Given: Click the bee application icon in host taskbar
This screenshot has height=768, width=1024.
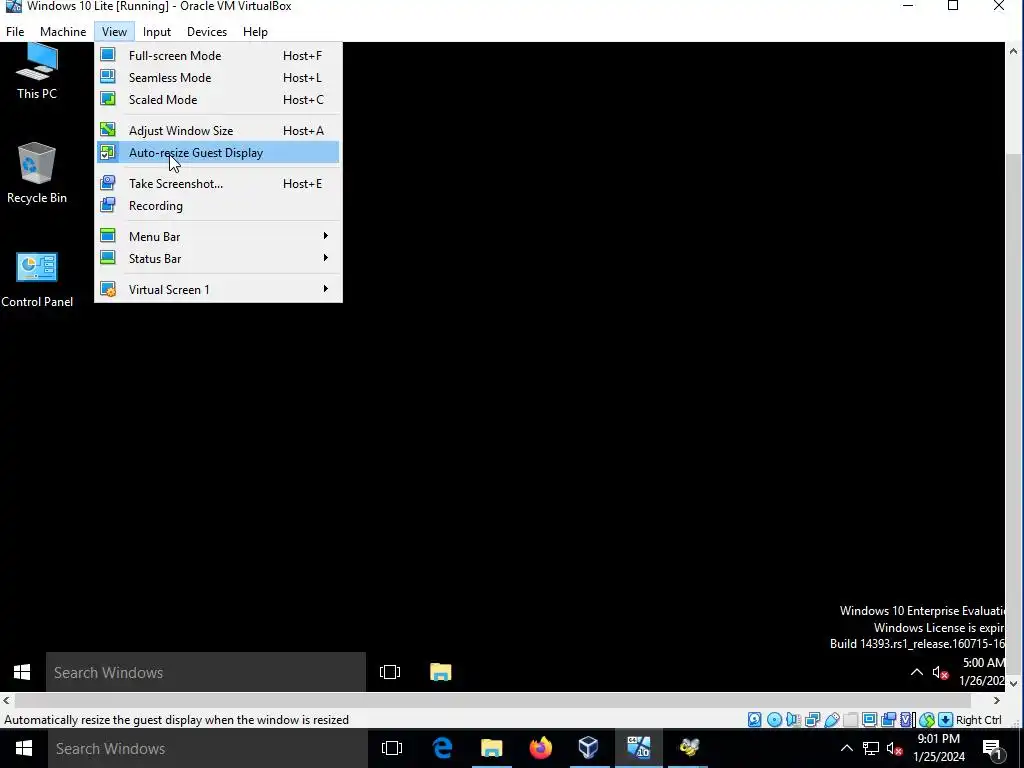Looking at the screenshot, I should (688, 748).
